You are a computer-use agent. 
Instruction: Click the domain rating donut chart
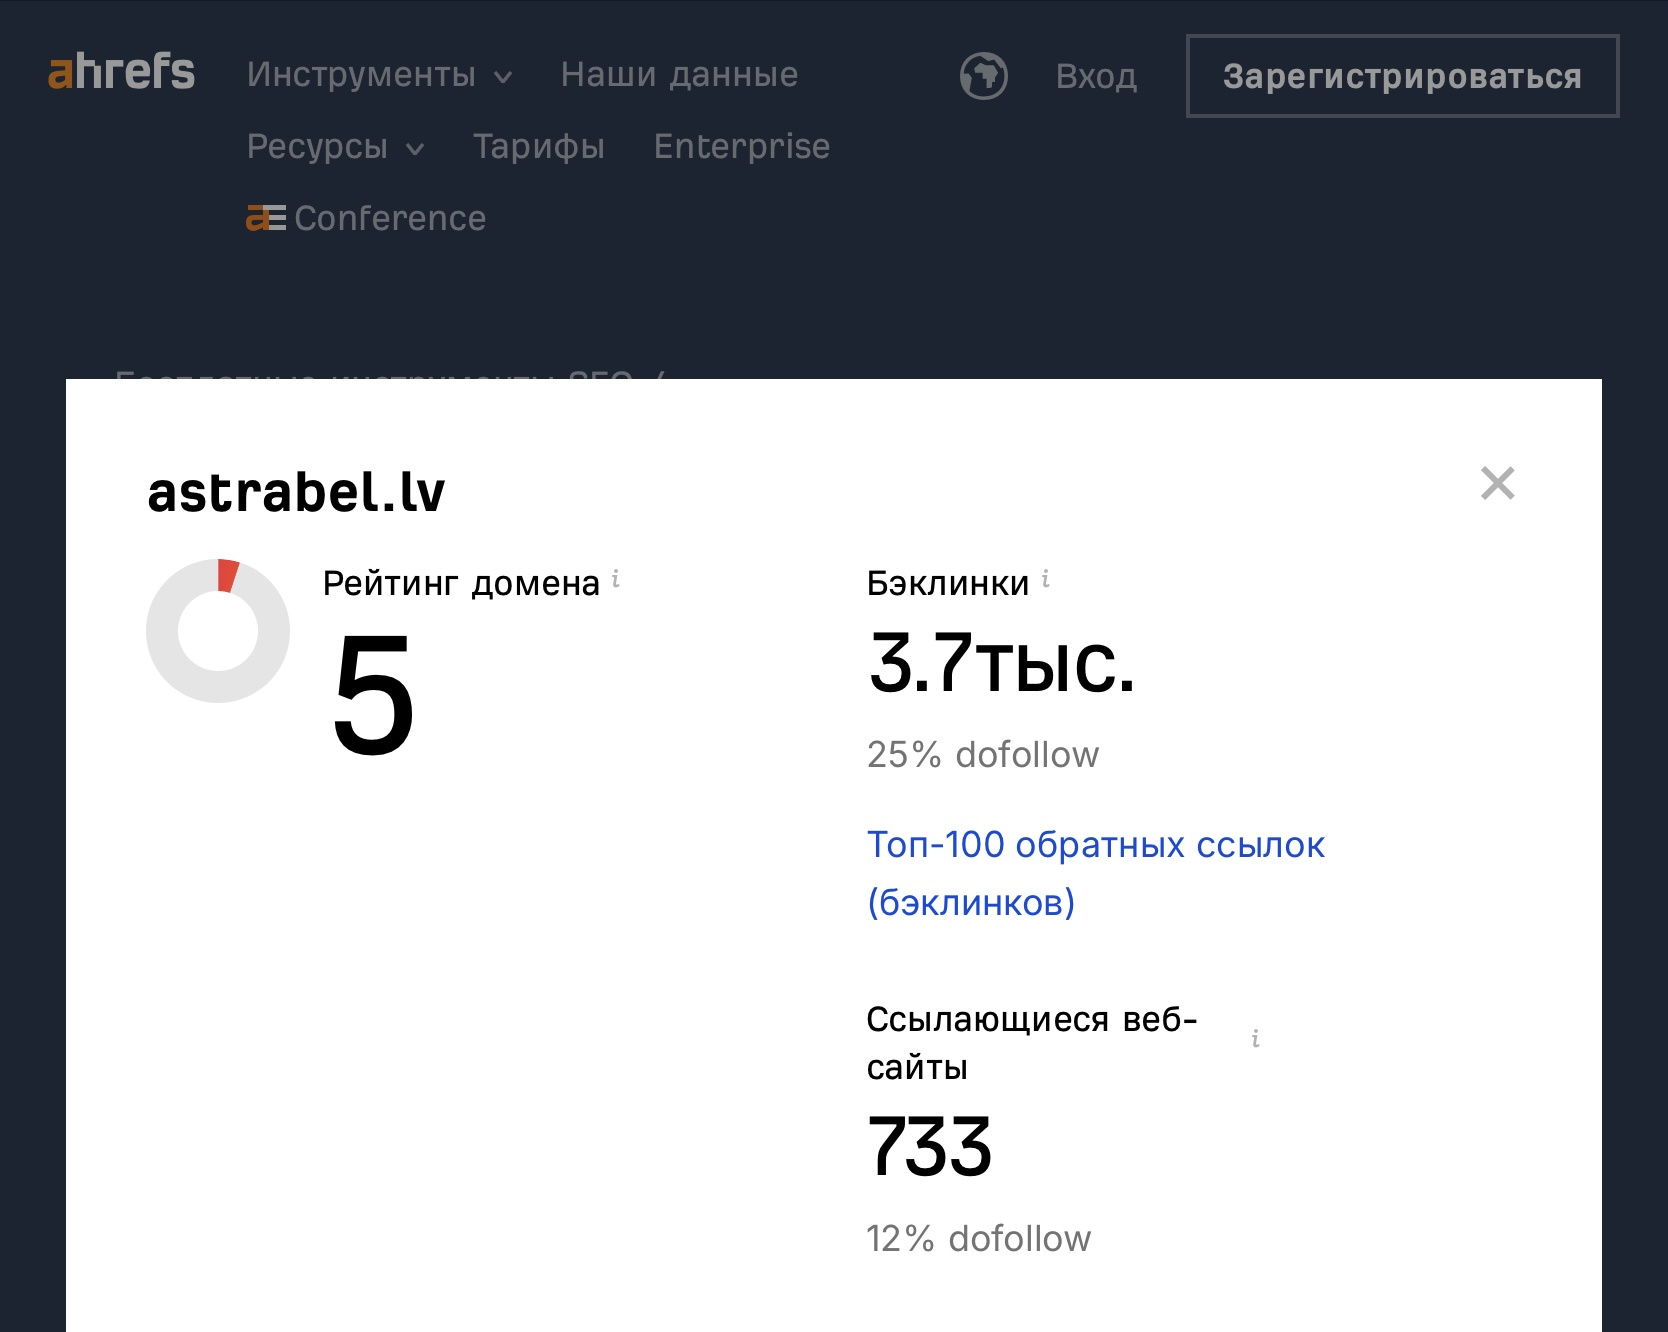(218, 631)
